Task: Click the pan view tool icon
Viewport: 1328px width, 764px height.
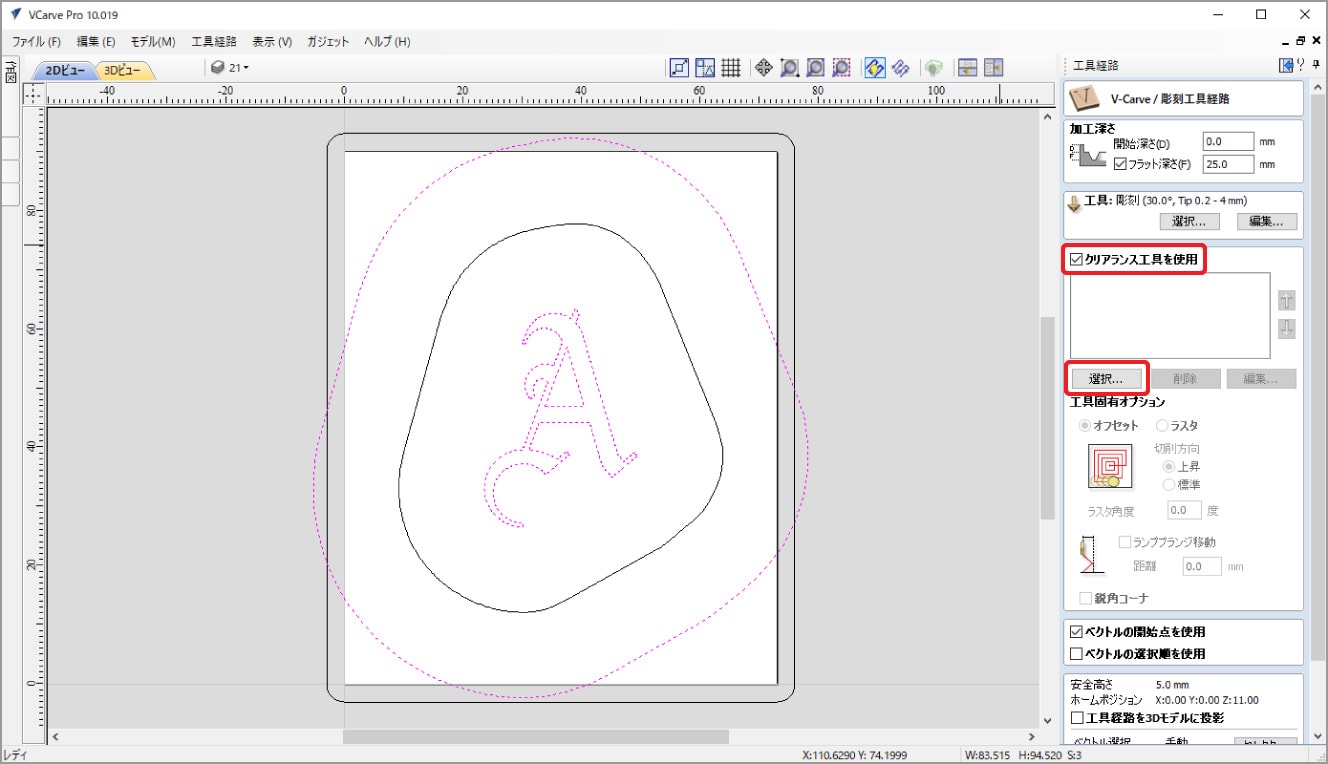Action: point(763,68)
